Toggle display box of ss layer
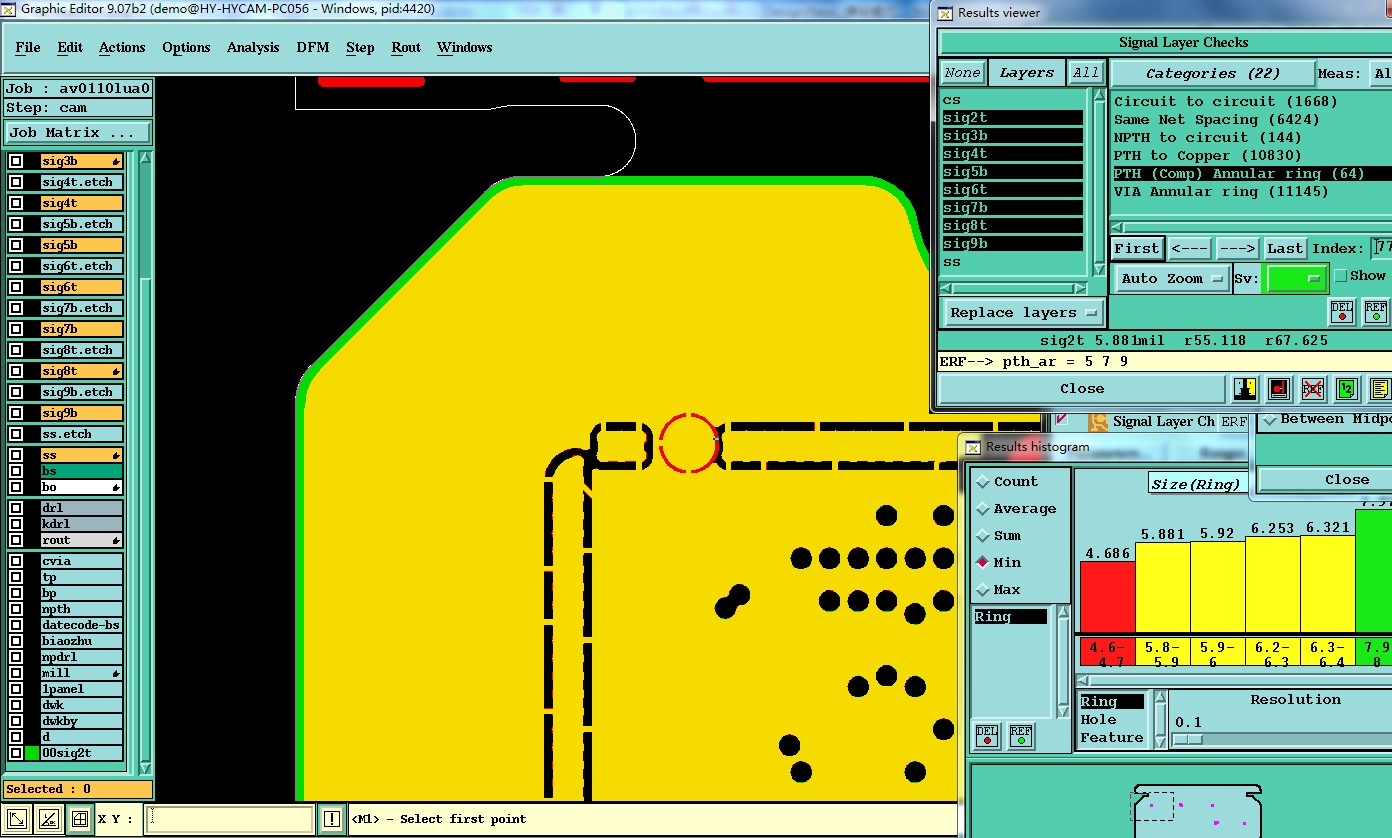This screenshot has width=1392, height=838. pos(16,455)
